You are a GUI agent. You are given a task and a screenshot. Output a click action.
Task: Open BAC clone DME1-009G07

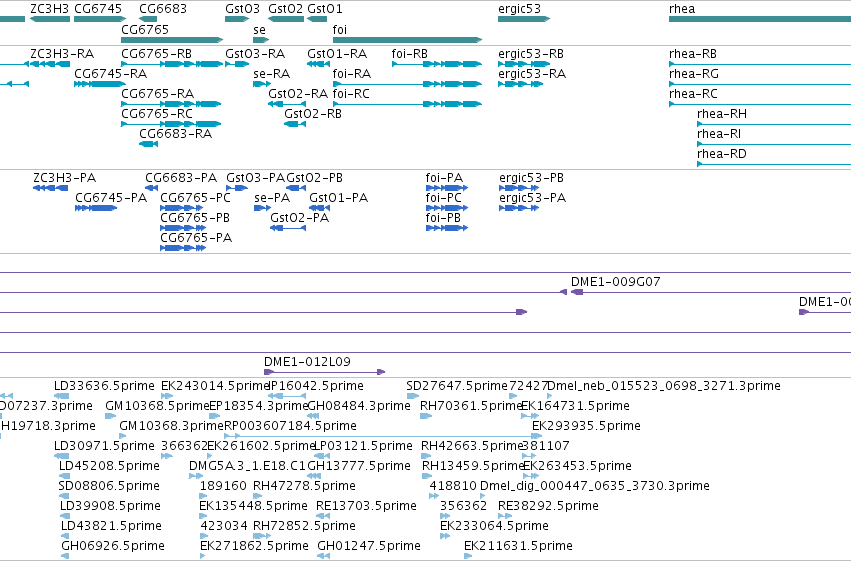615,282
